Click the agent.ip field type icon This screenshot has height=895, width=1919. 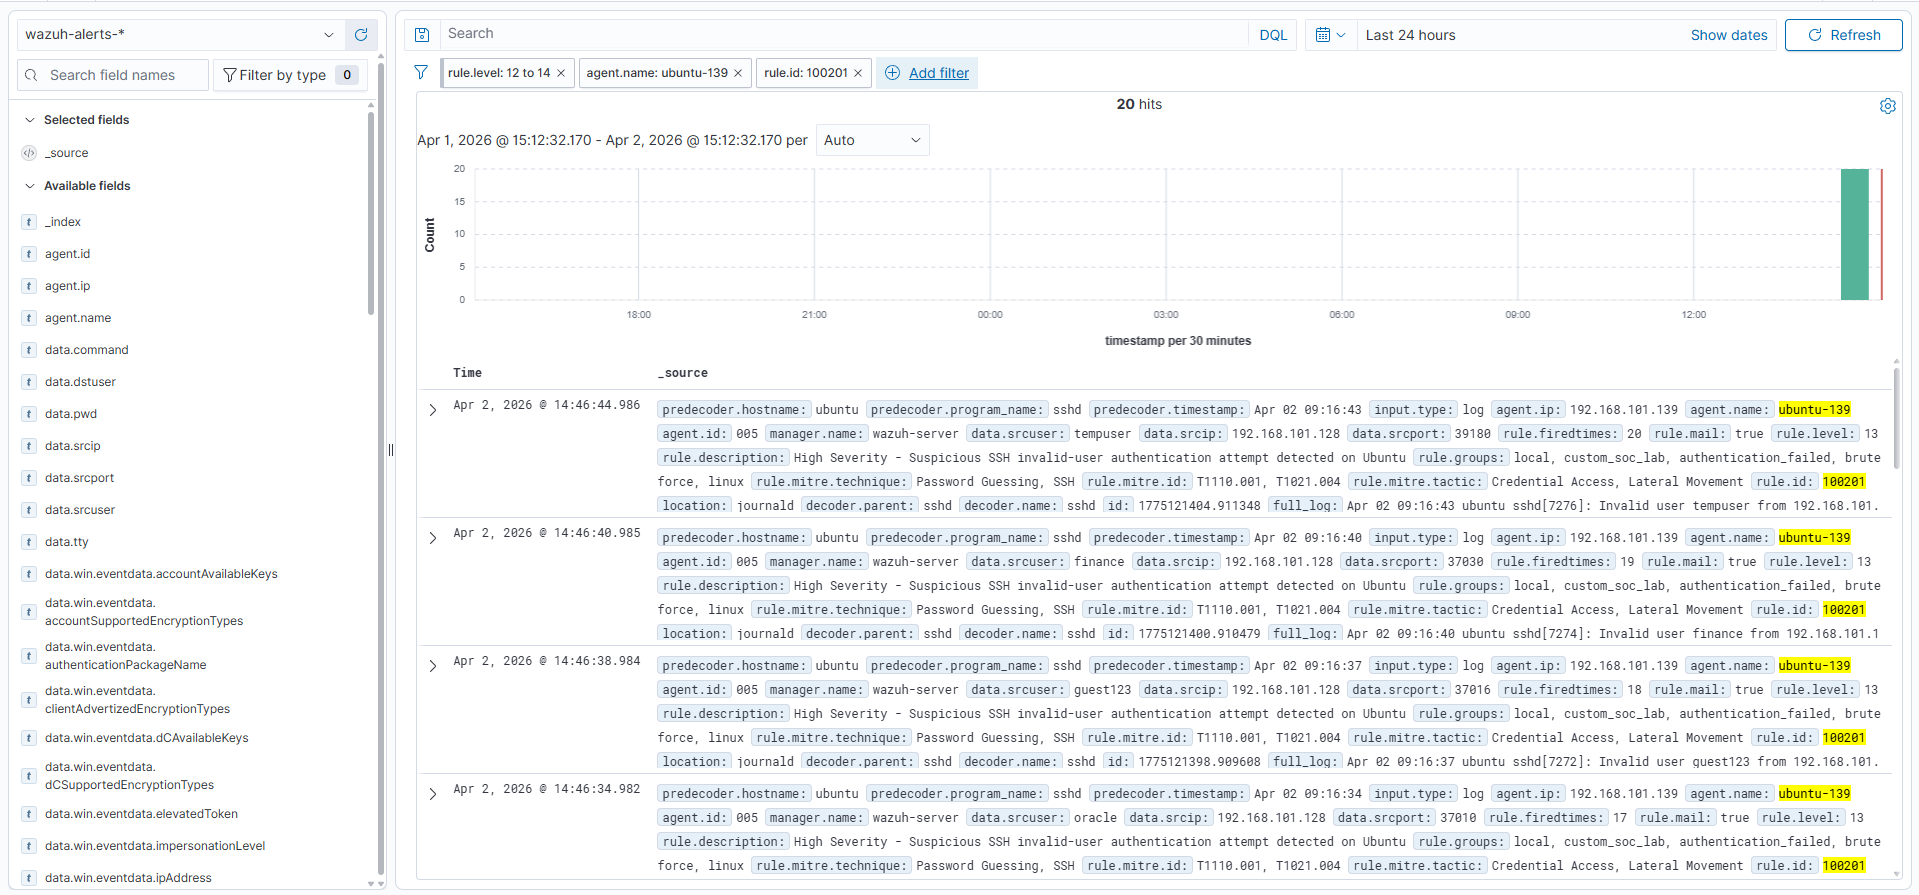[x=29, y=286]
